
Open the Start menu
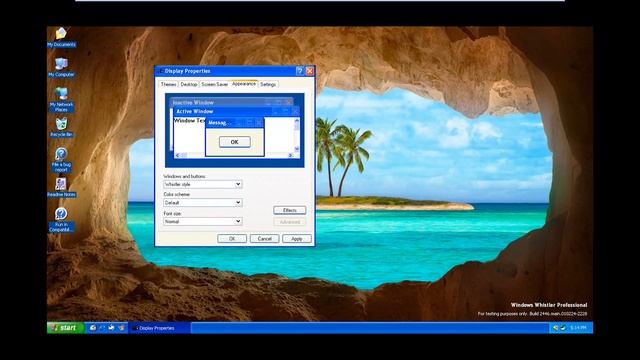pos(65,328)
